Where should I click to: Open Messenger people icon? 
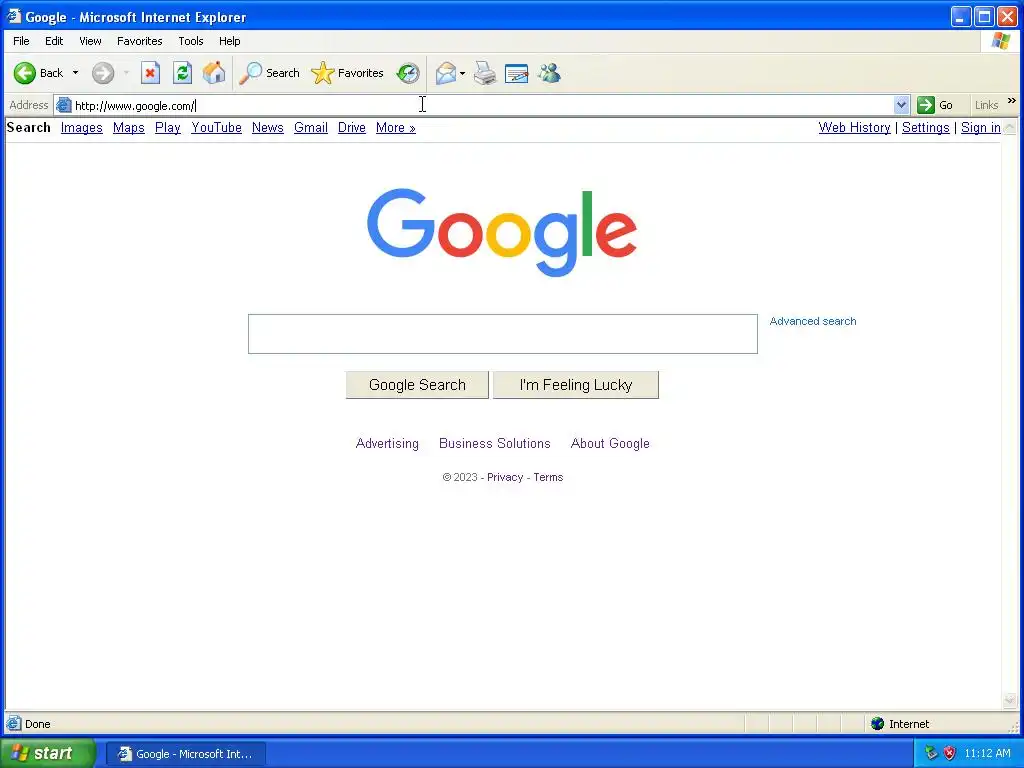pyautogui.click(x=549, y=73)
